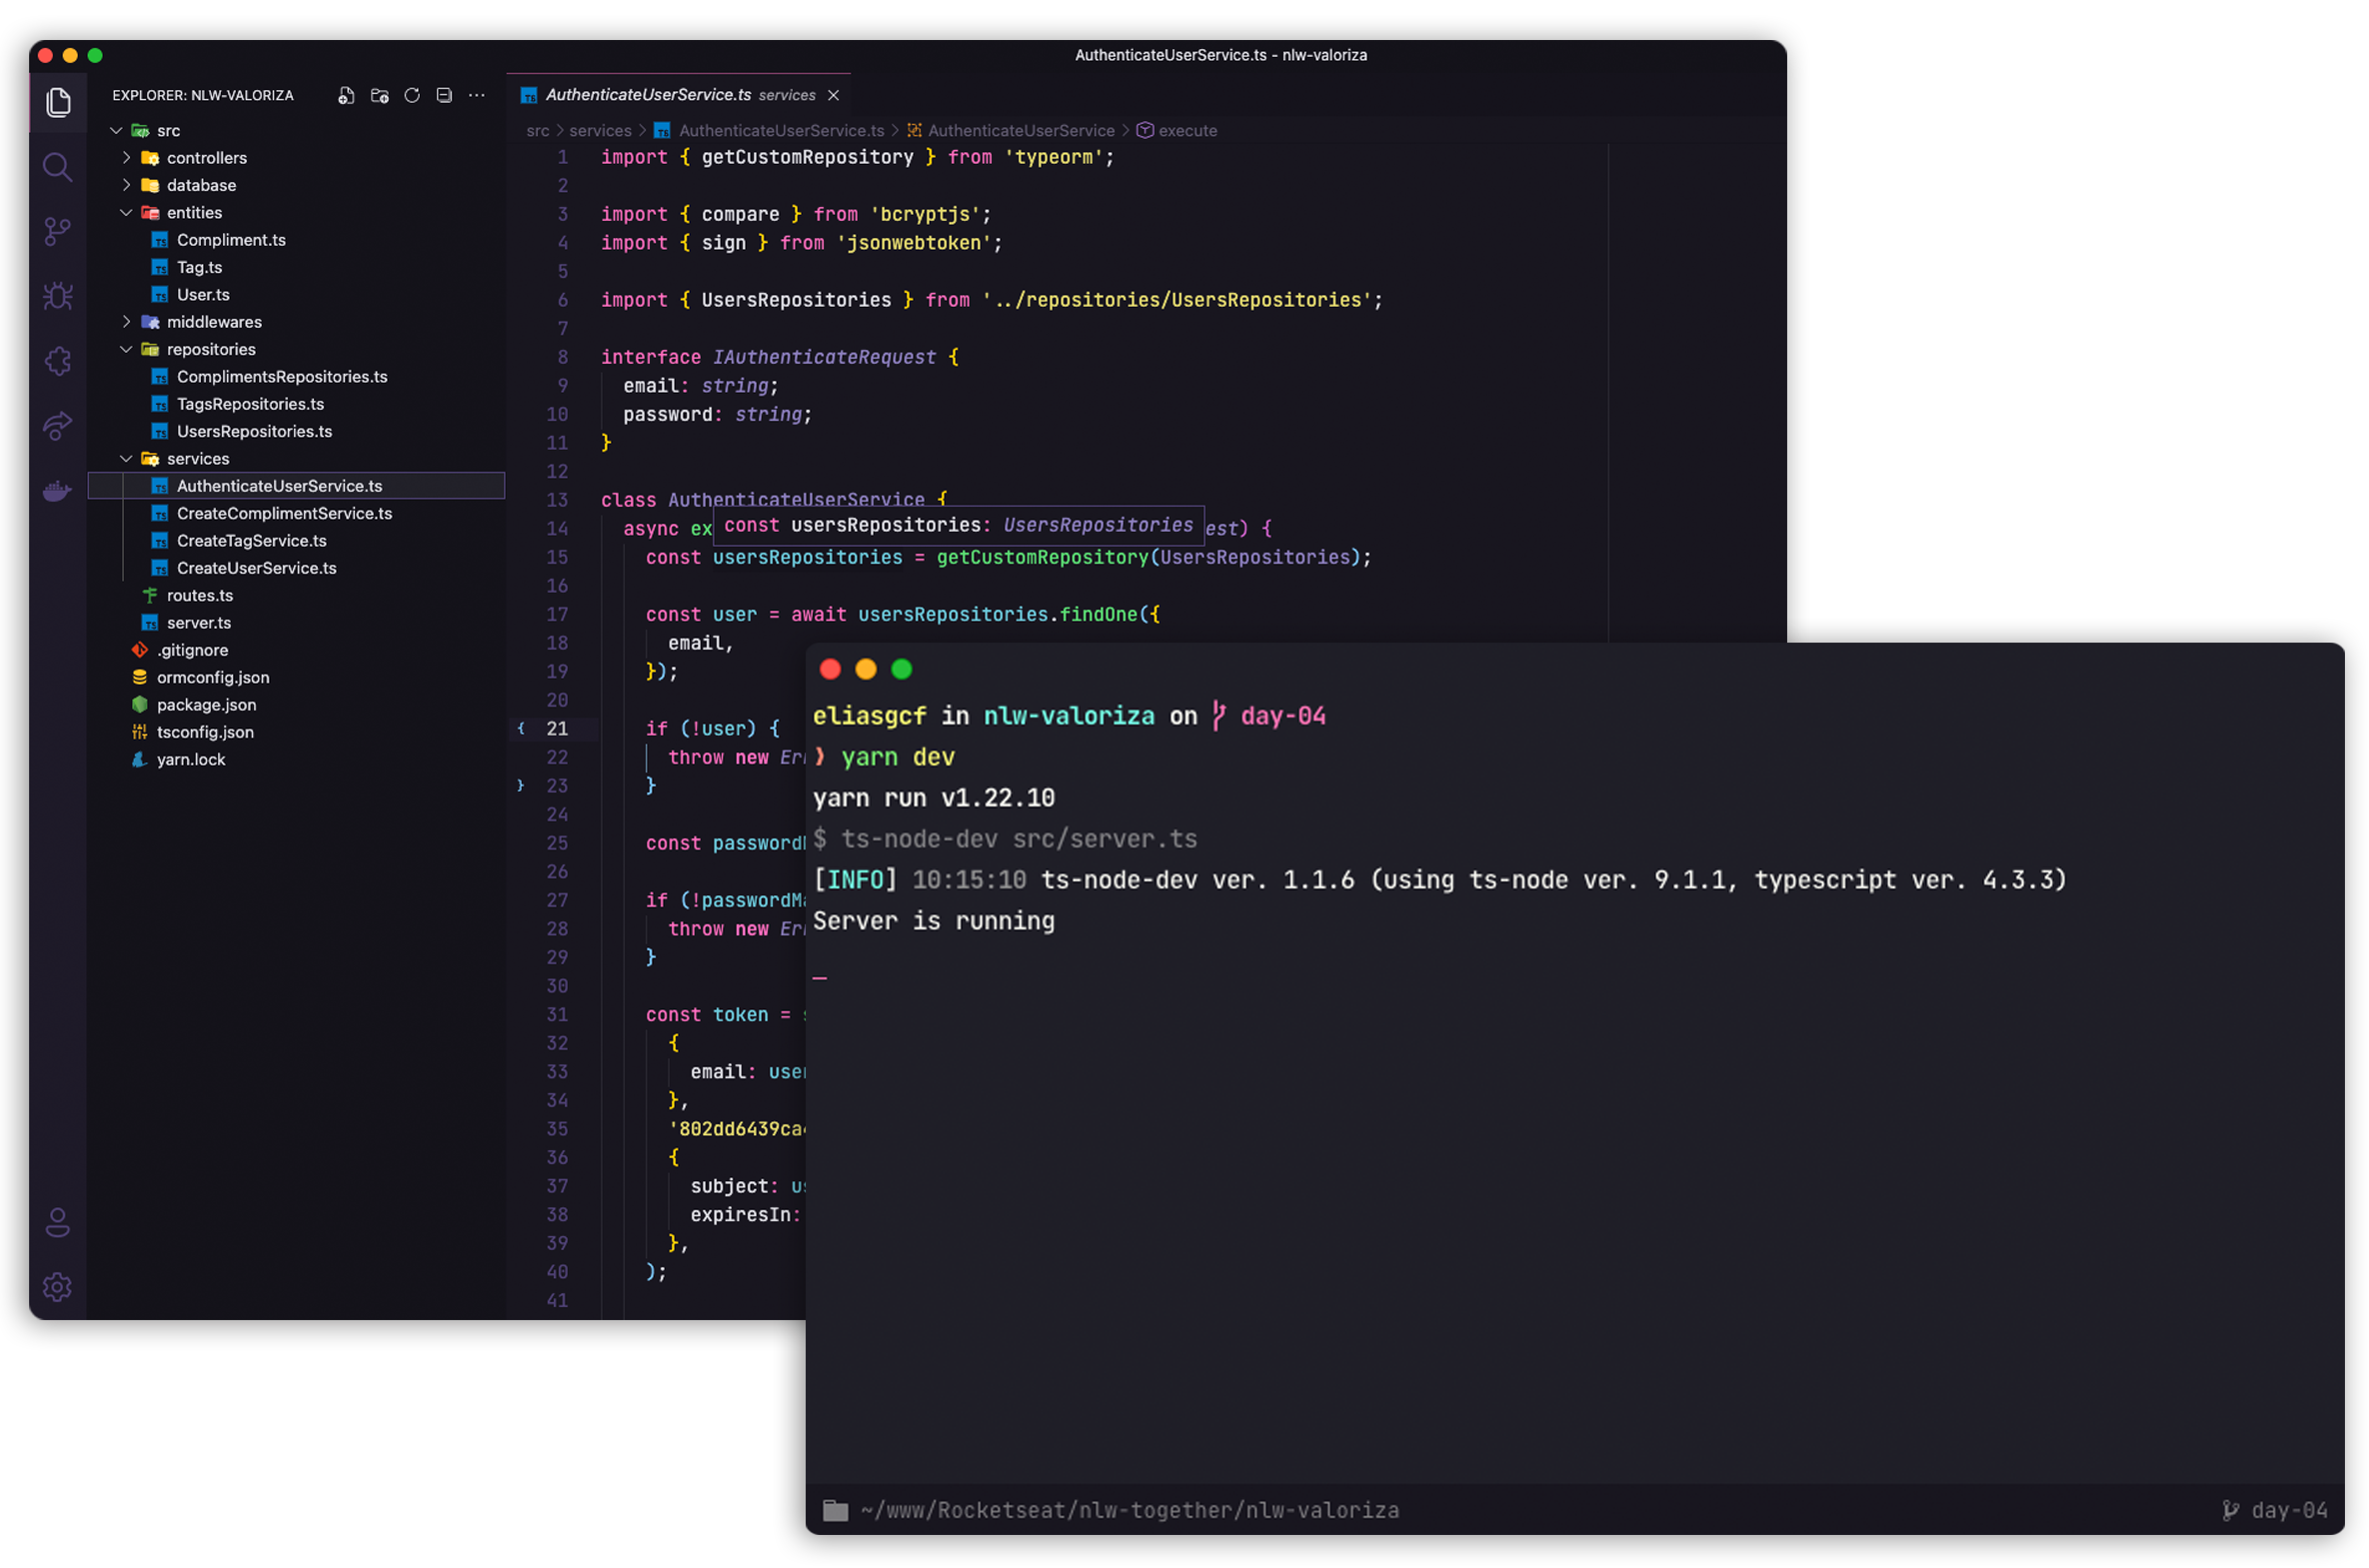
Task: Collapse all folders in explorer
Action: point(444,95)
